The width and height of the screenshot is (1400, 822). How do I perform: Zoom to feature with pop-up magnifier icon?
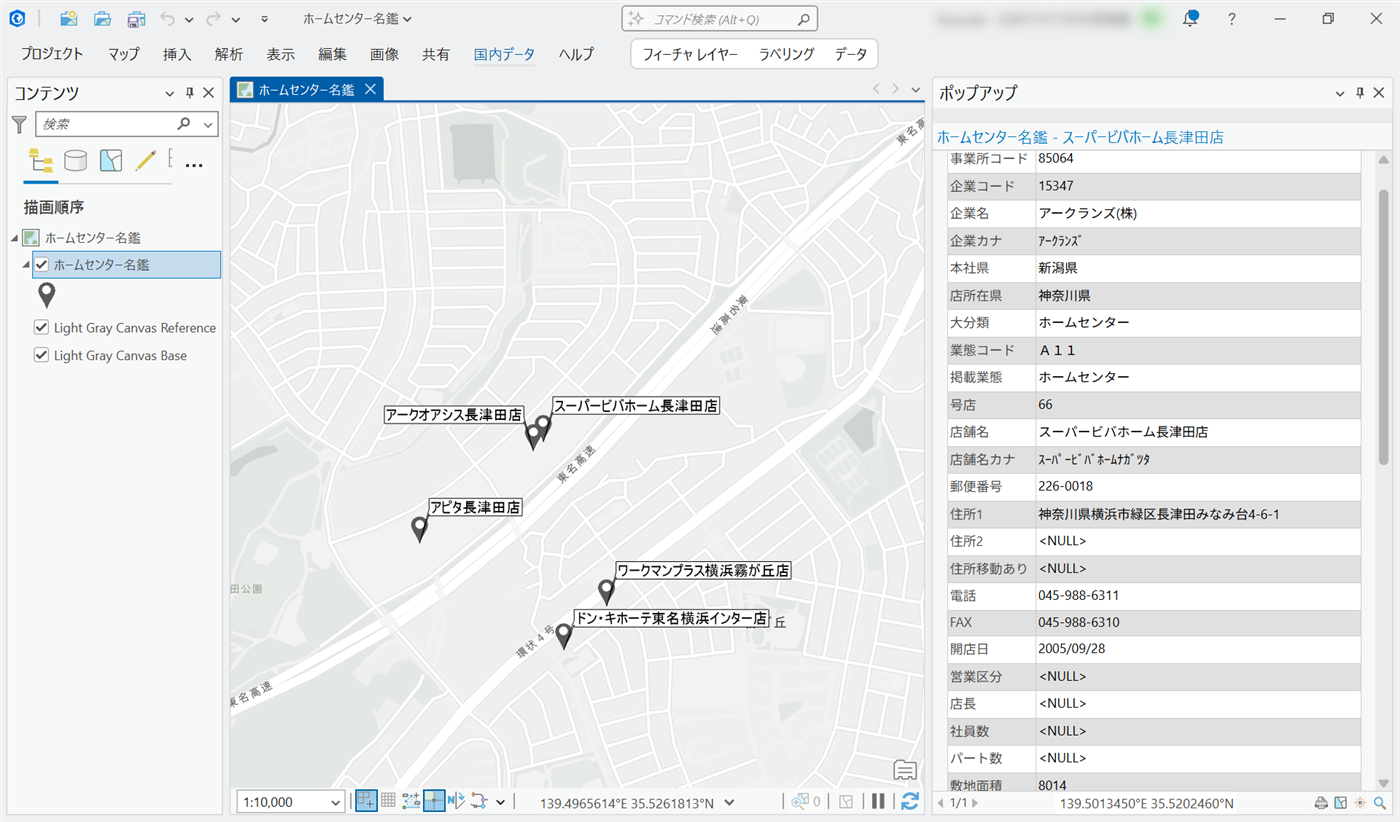[1380, 803]
